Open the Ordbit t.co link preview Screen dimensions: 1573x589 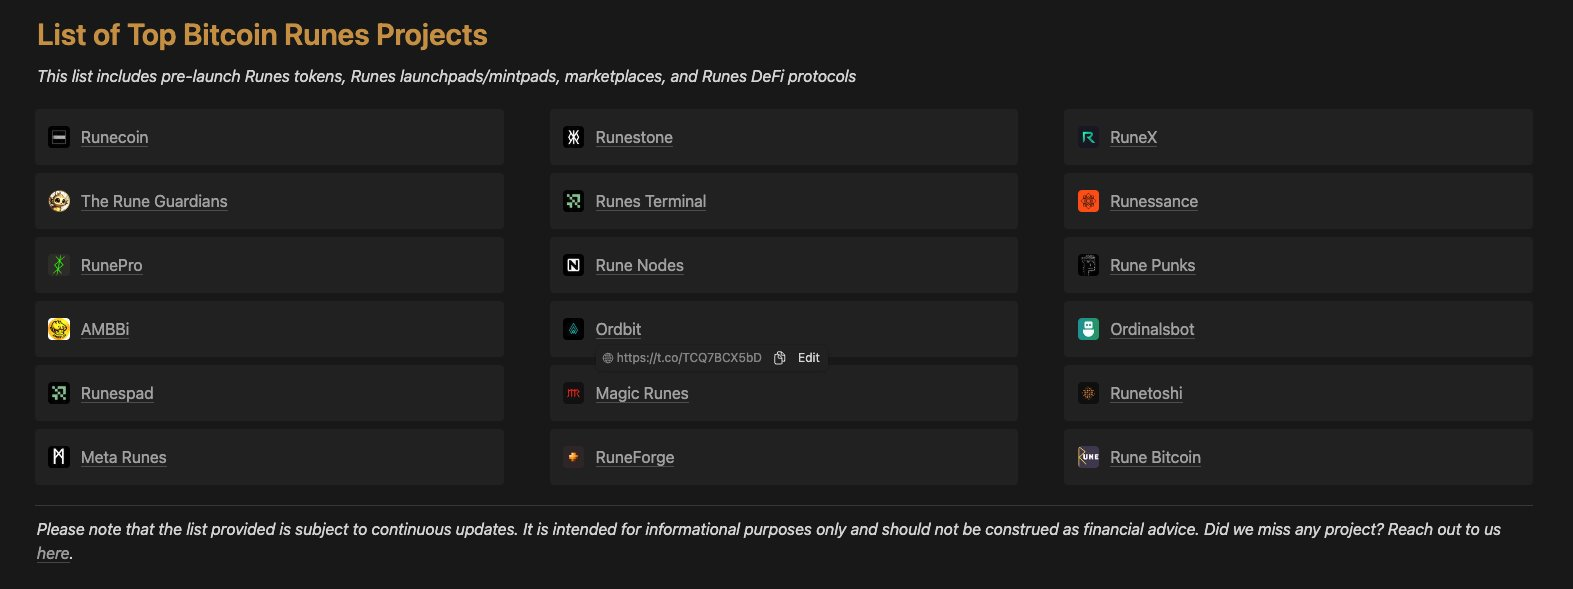coord(688,358)
